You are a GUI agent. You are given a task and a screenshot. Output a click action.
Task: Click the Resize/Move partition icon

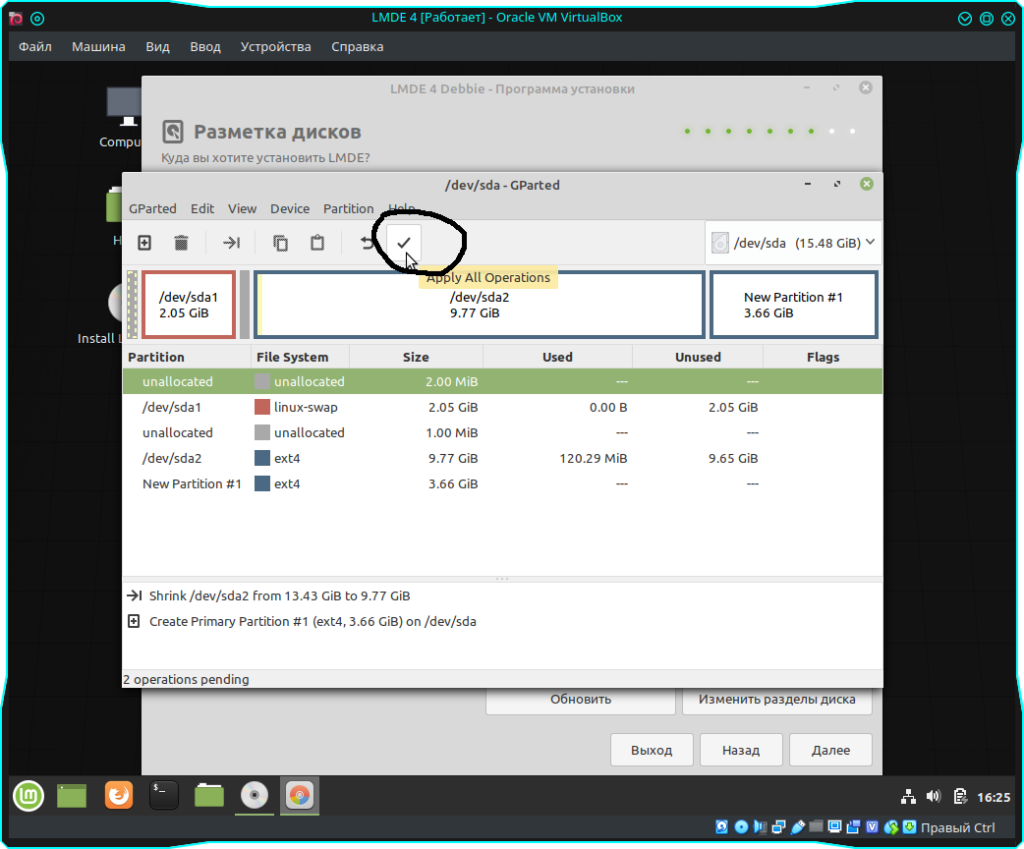[231, 243]
